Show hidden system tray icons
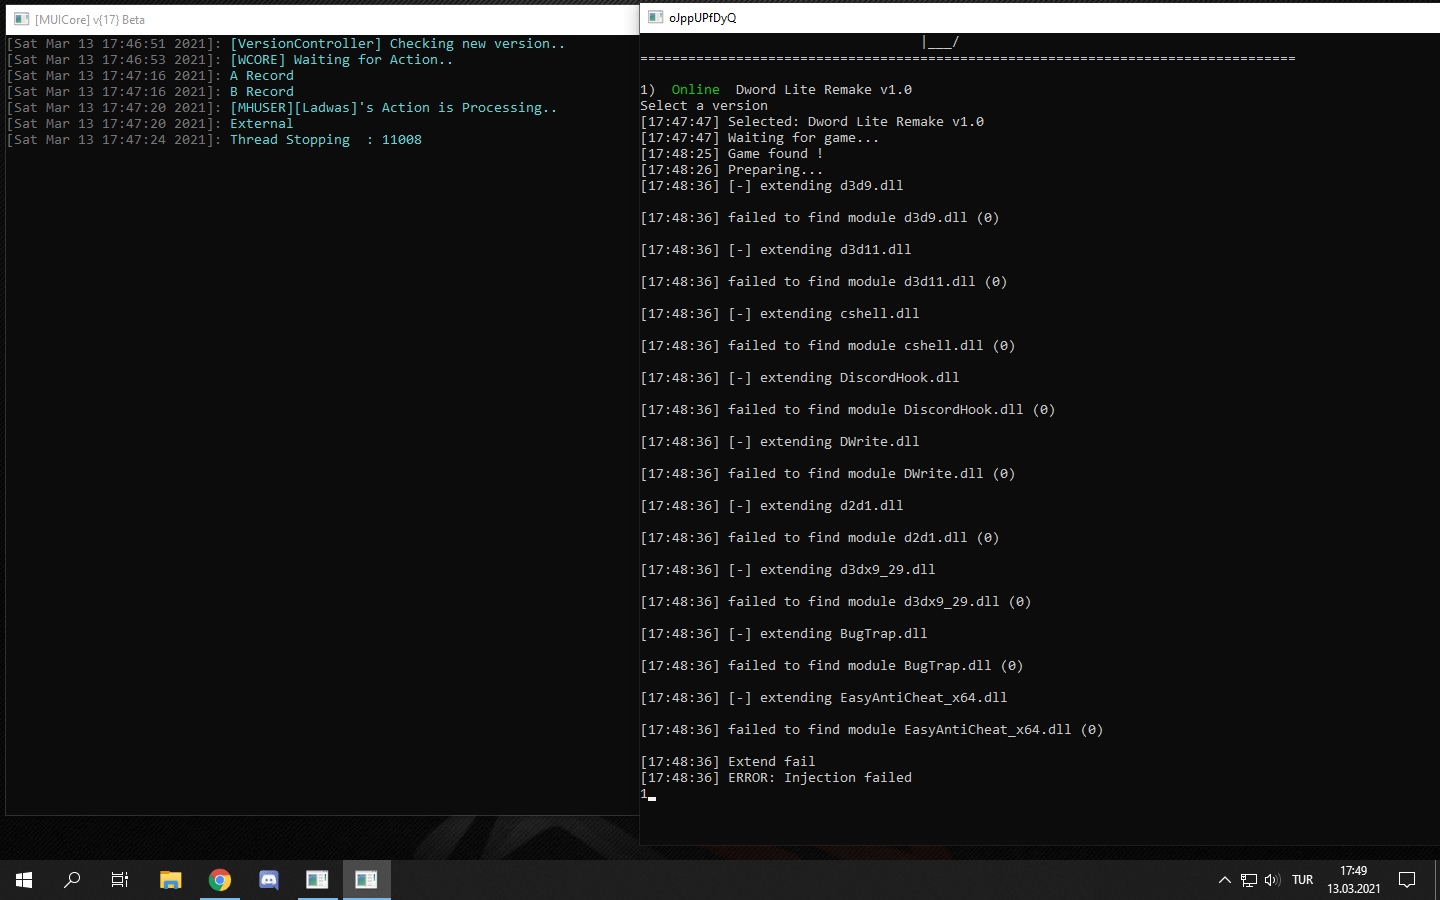Image resolution: width=1440 pixels, height=900 pixels. (1224, 880)
